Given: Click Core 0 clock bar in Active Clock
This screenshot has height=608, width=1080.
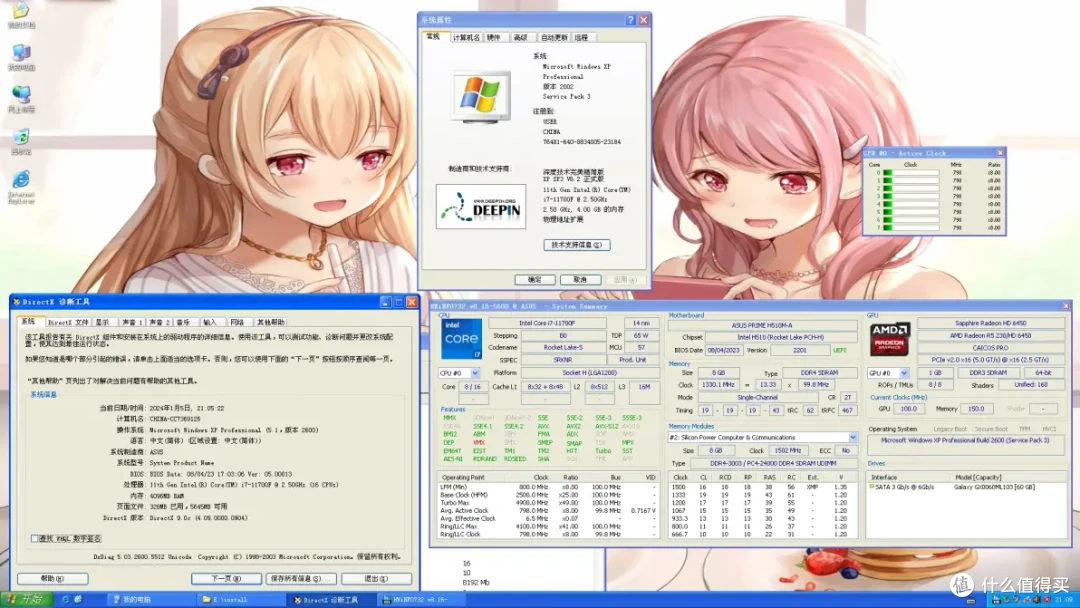Looking at the screenshot, I should coord(911,173).
